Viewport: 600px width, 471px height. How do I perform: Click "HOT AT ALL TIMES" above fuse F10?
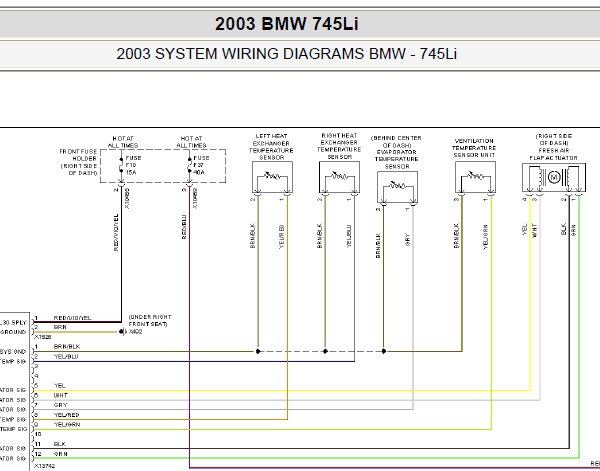point(123,142)
